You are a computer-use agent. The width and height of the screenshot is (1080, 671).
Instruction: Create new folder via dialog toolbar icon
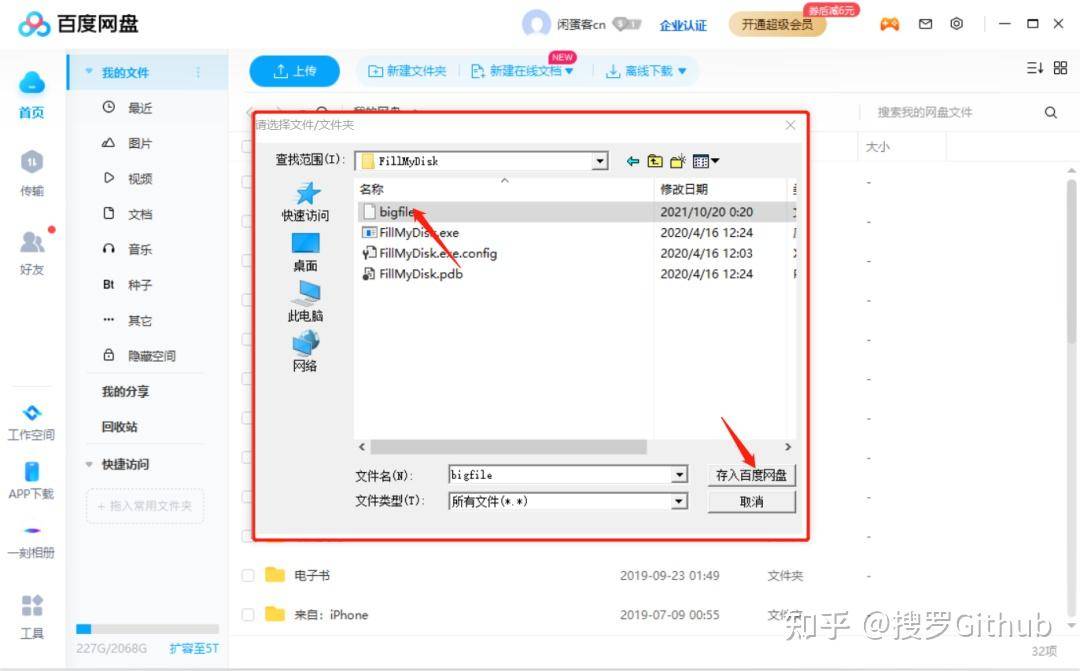[x=678, y=161]
